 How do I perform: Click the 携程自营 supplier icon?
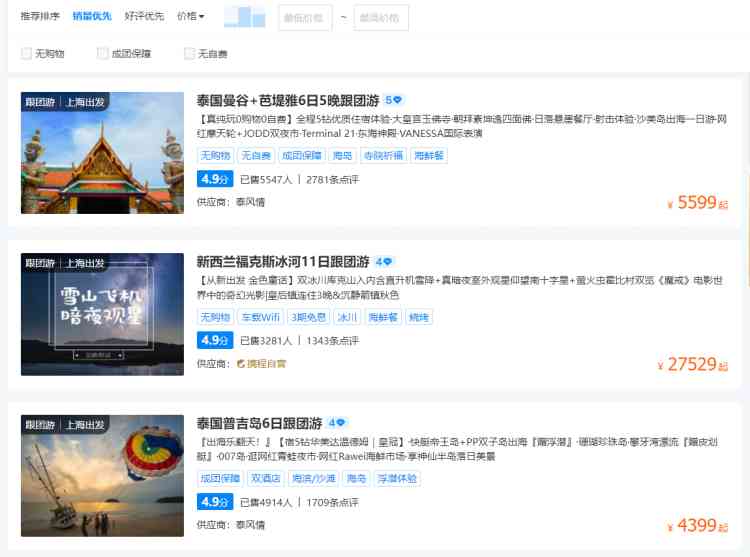[241, 364]
